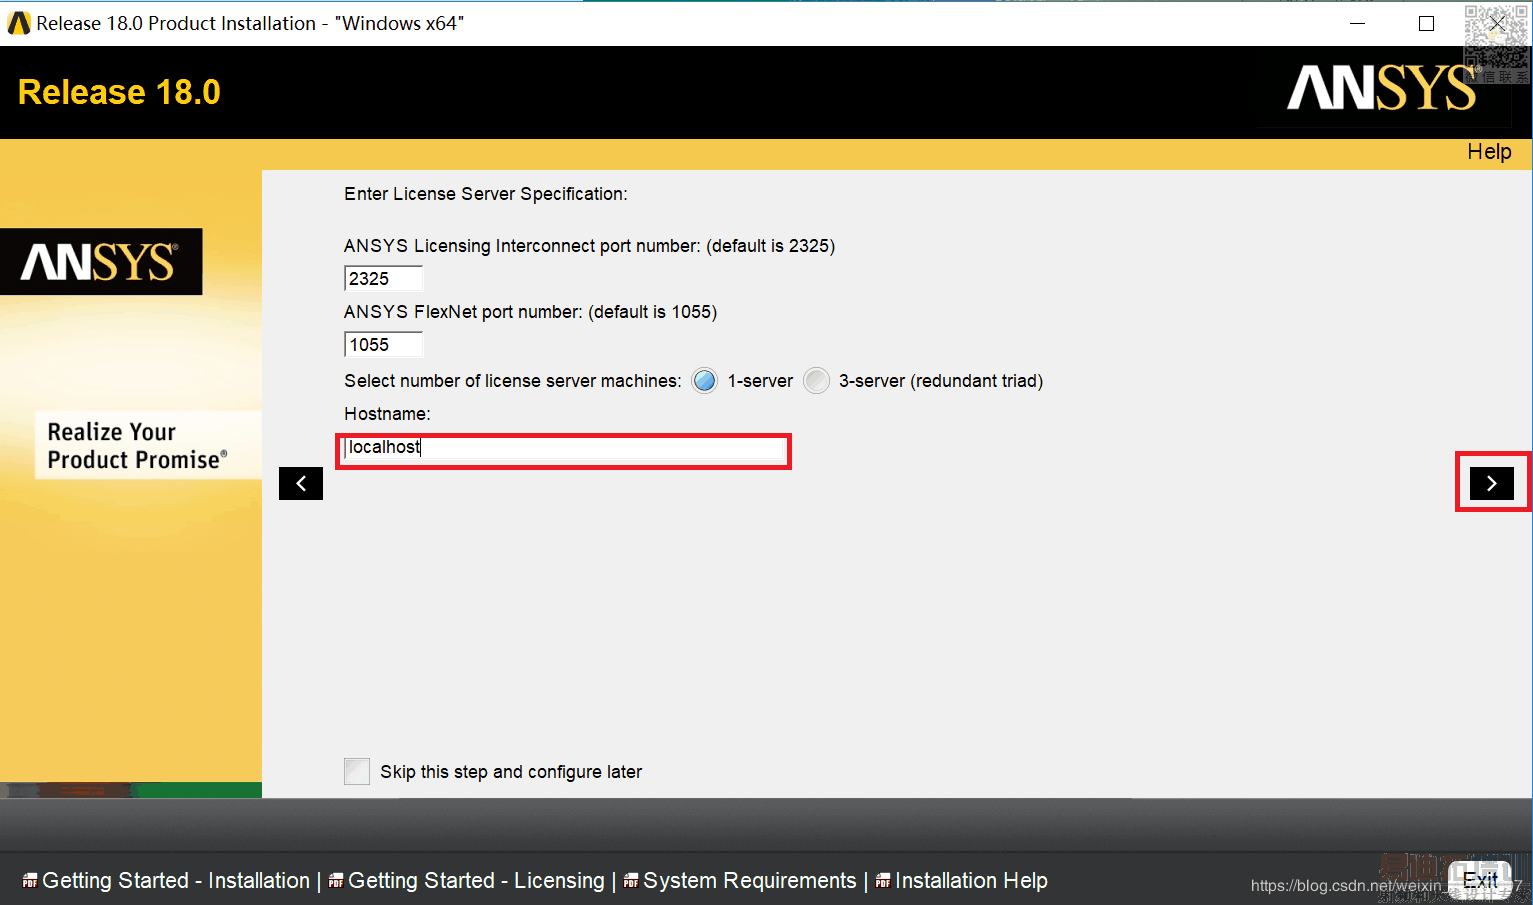Open the Help link
Screen dimensions: 1533x905
(1489, 152)
